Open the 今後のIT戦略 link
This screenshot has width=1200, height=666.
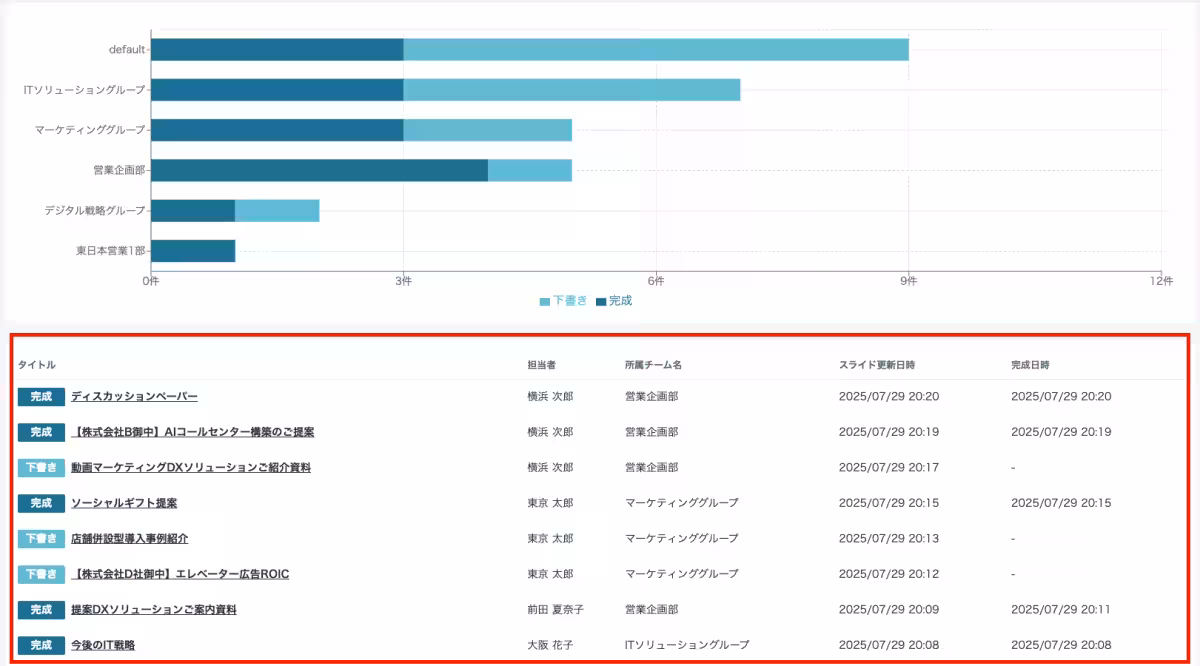pyautogui.click(x=103, y=645)
